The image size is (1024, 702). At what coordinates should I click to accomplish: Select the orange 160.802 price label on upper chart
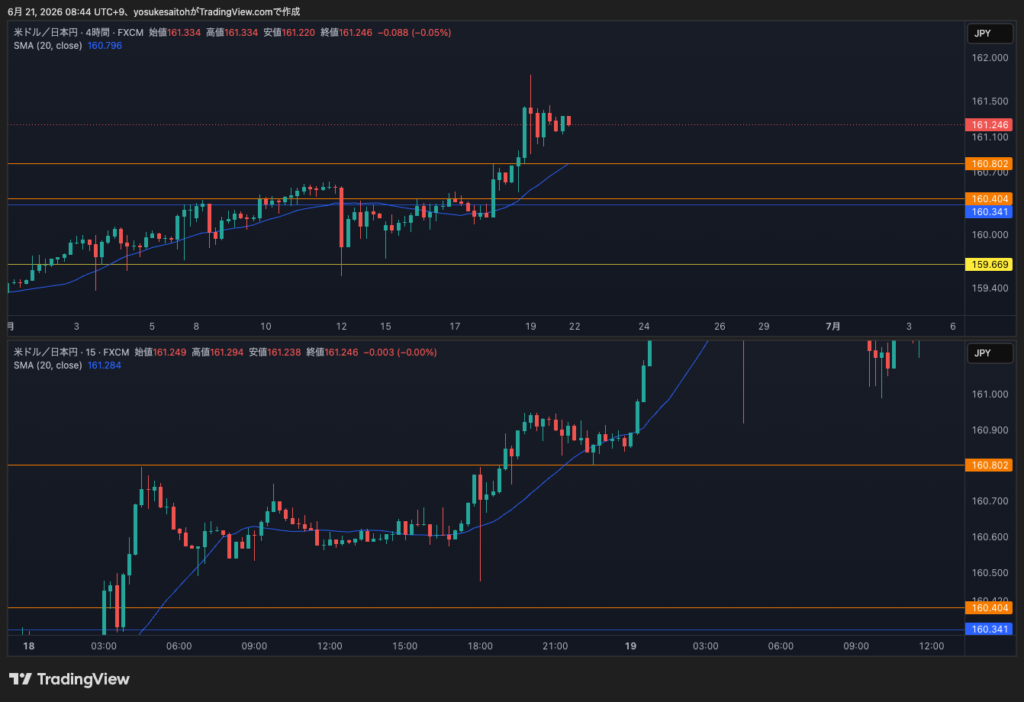coord(989,164)
